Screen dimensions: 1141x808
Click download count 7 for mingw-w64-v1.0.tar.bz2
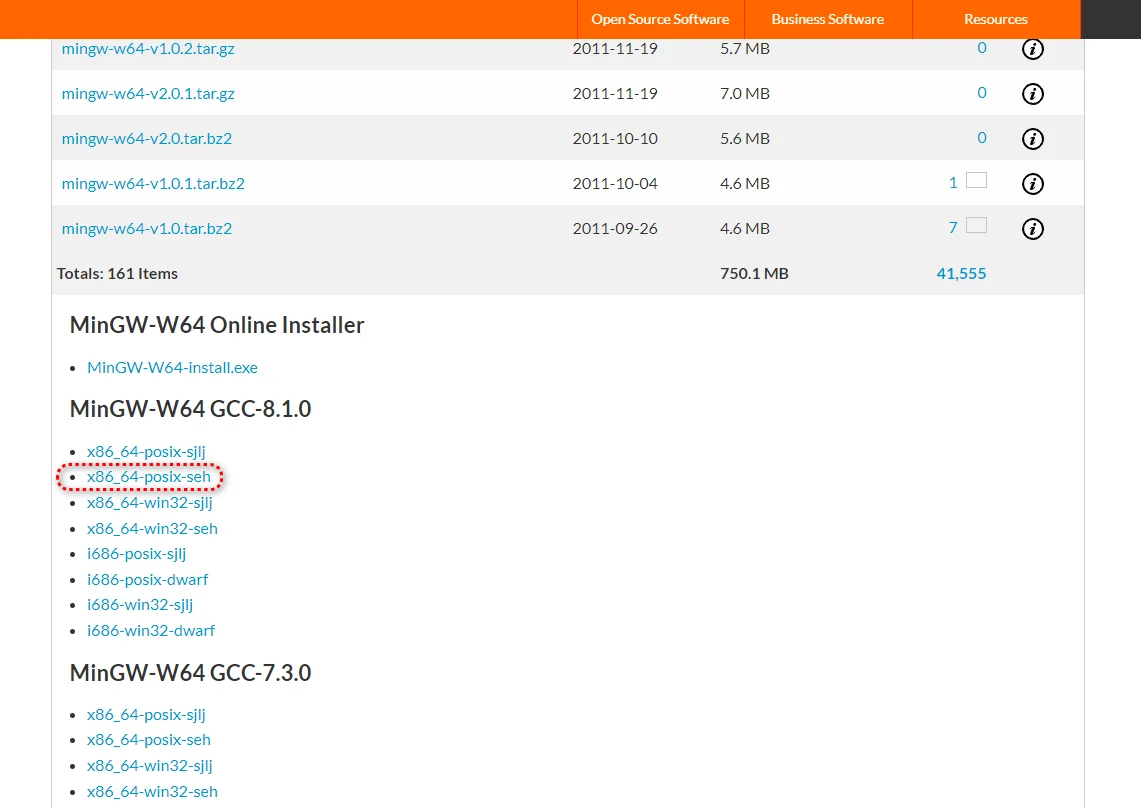953,228
